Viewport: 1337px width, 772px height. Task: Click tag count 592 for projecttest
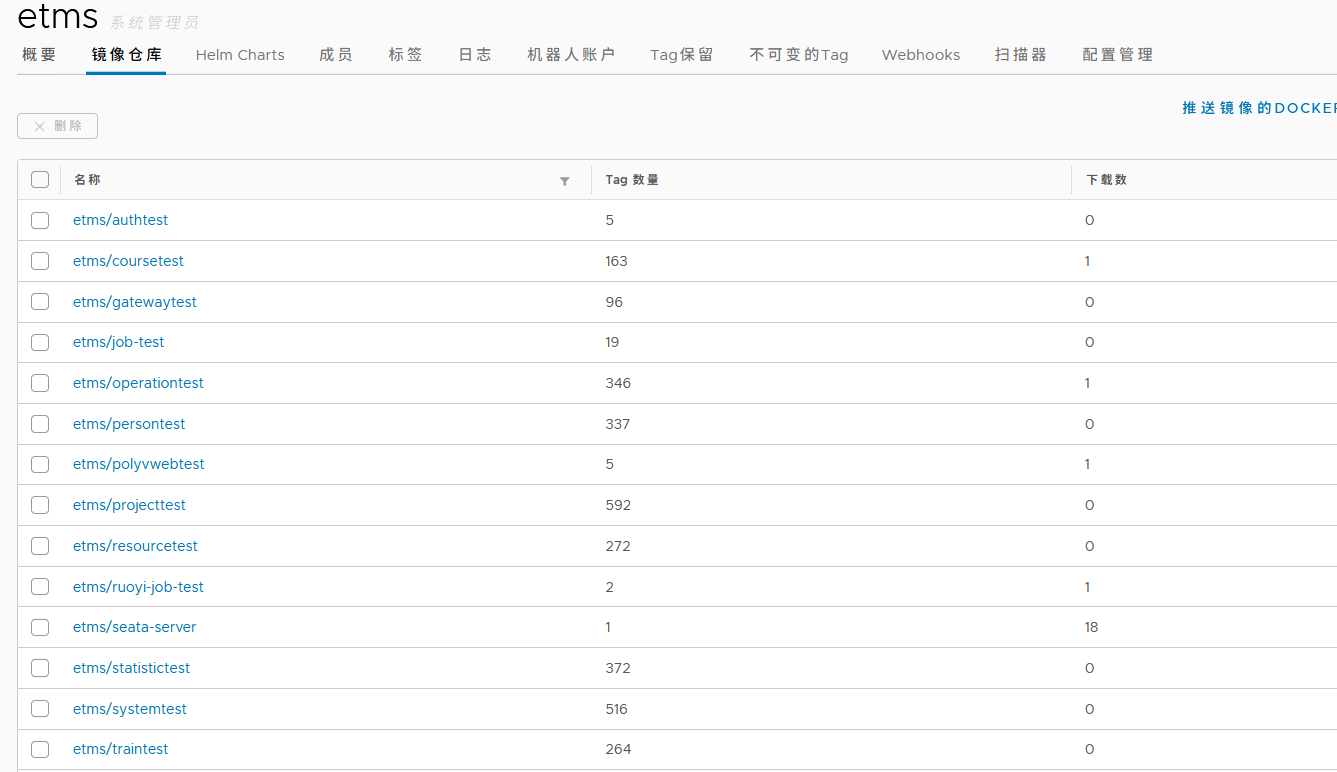[618, 505]
